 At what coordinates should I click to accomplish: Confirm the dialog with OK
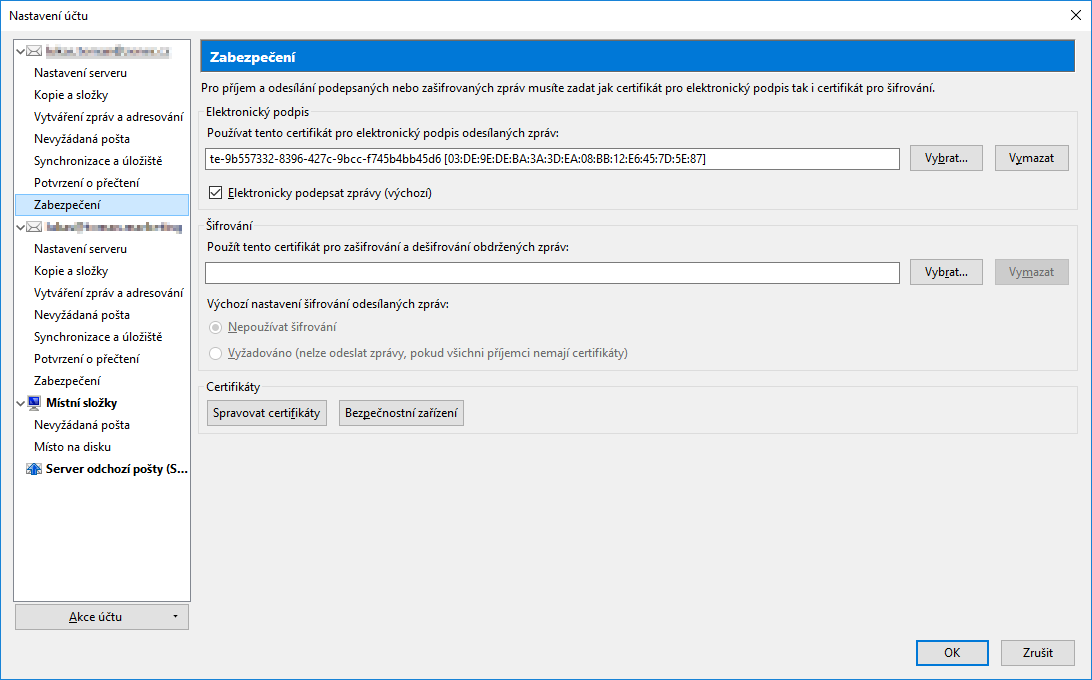(x=952, y=653)
